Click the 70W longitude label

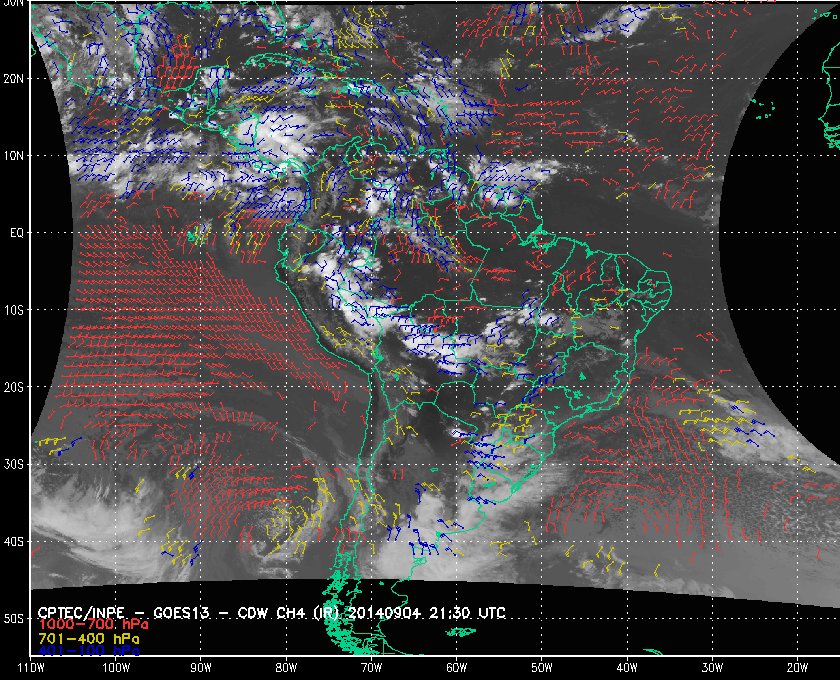371,668
